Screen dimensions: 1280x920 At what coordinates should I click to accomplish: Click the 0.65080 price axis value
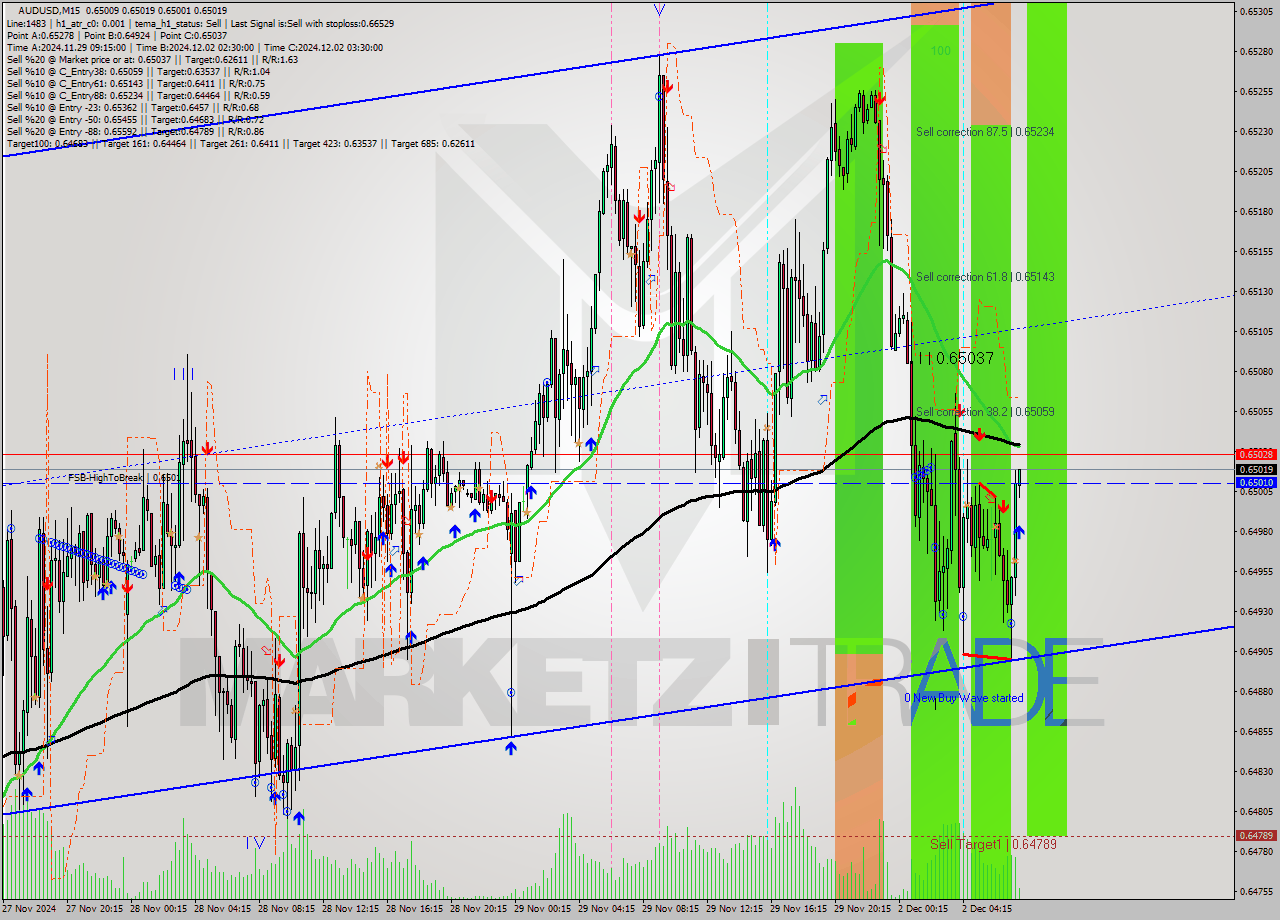[1256, 371]
